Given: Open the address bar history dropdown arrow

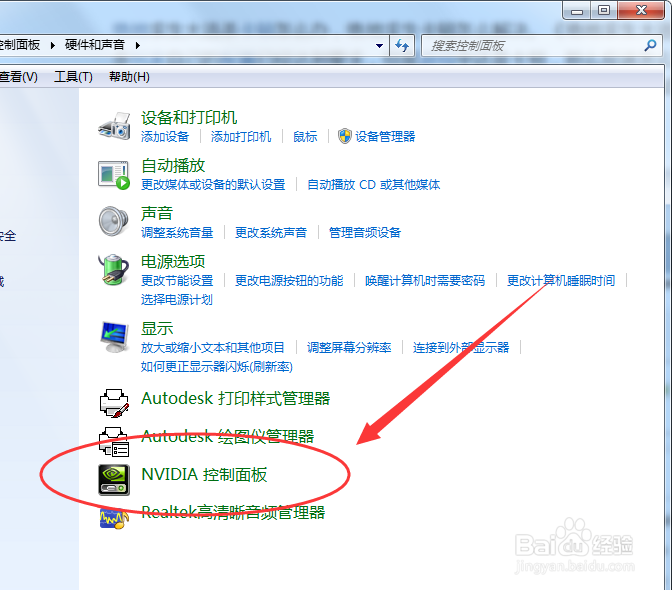Looking at the screenshot, I should click(x=379, y=45).
